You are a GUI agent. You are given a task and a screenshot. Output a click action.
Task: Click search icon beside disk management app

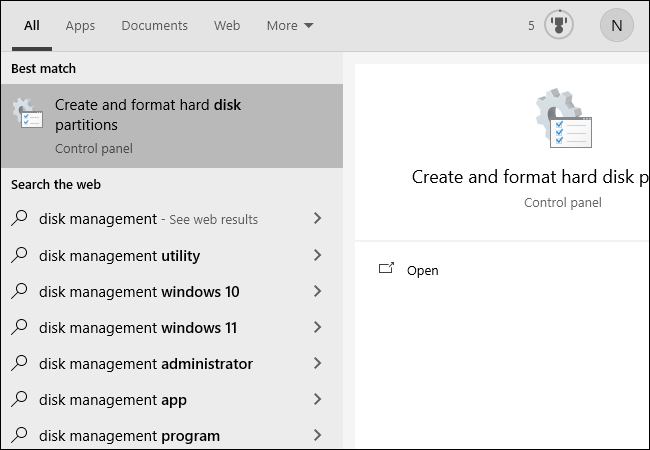[x=19, y=399]
